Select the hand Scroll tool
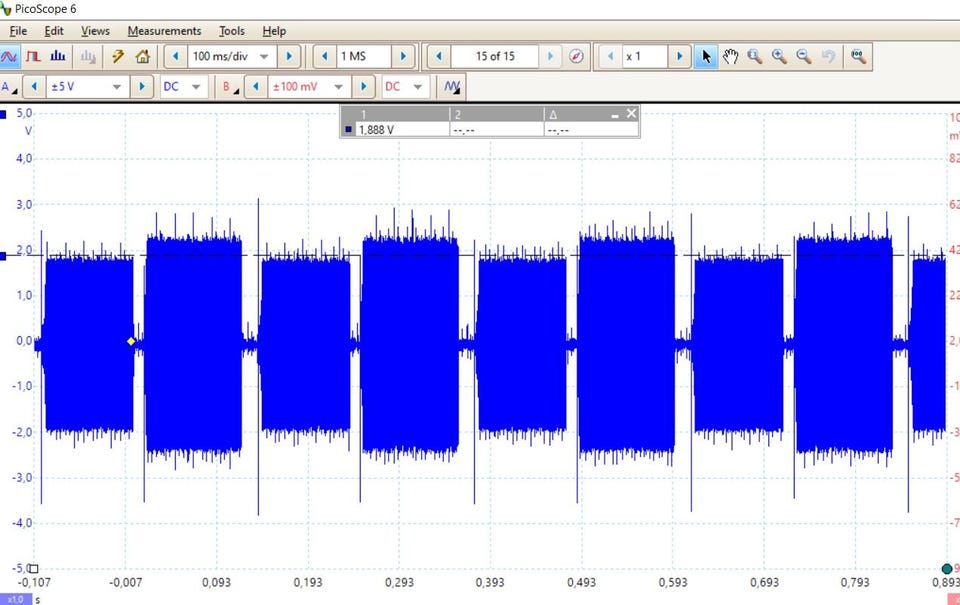 (x=731, y=56)
